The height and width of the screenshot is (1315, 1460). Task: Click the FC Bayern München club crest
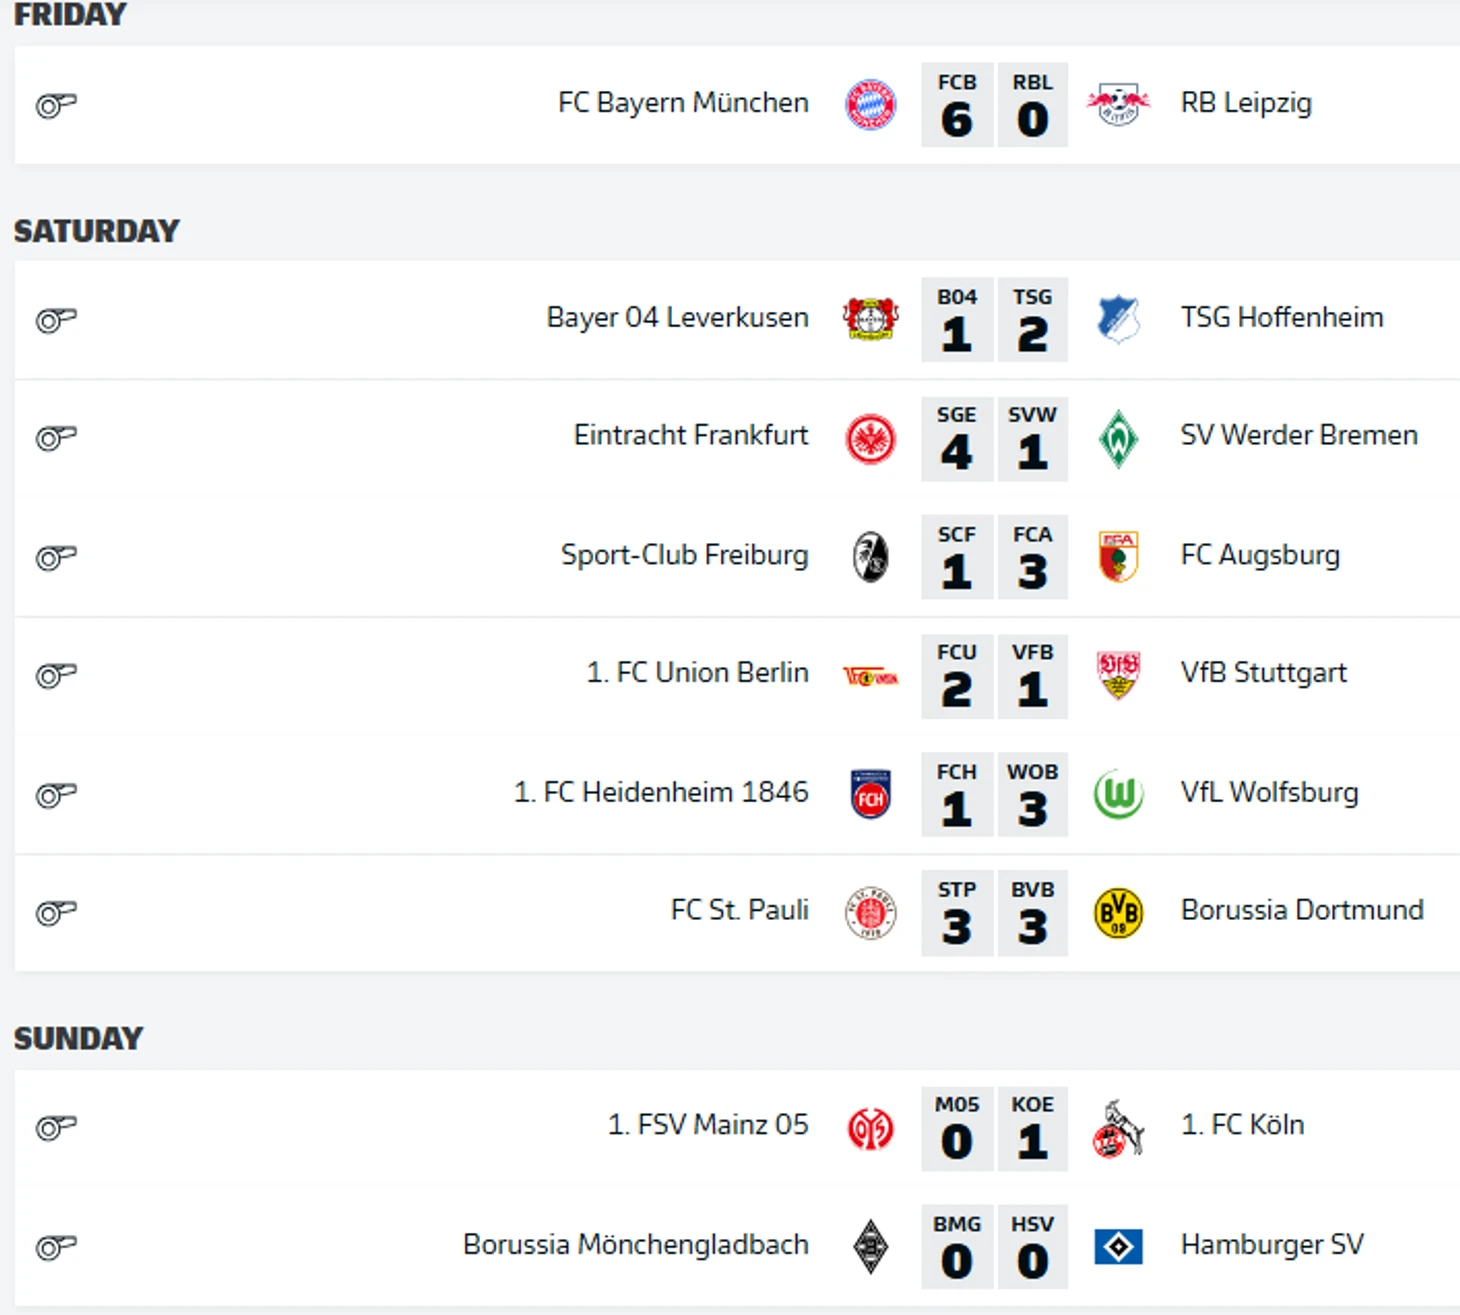tap(870, 105)
